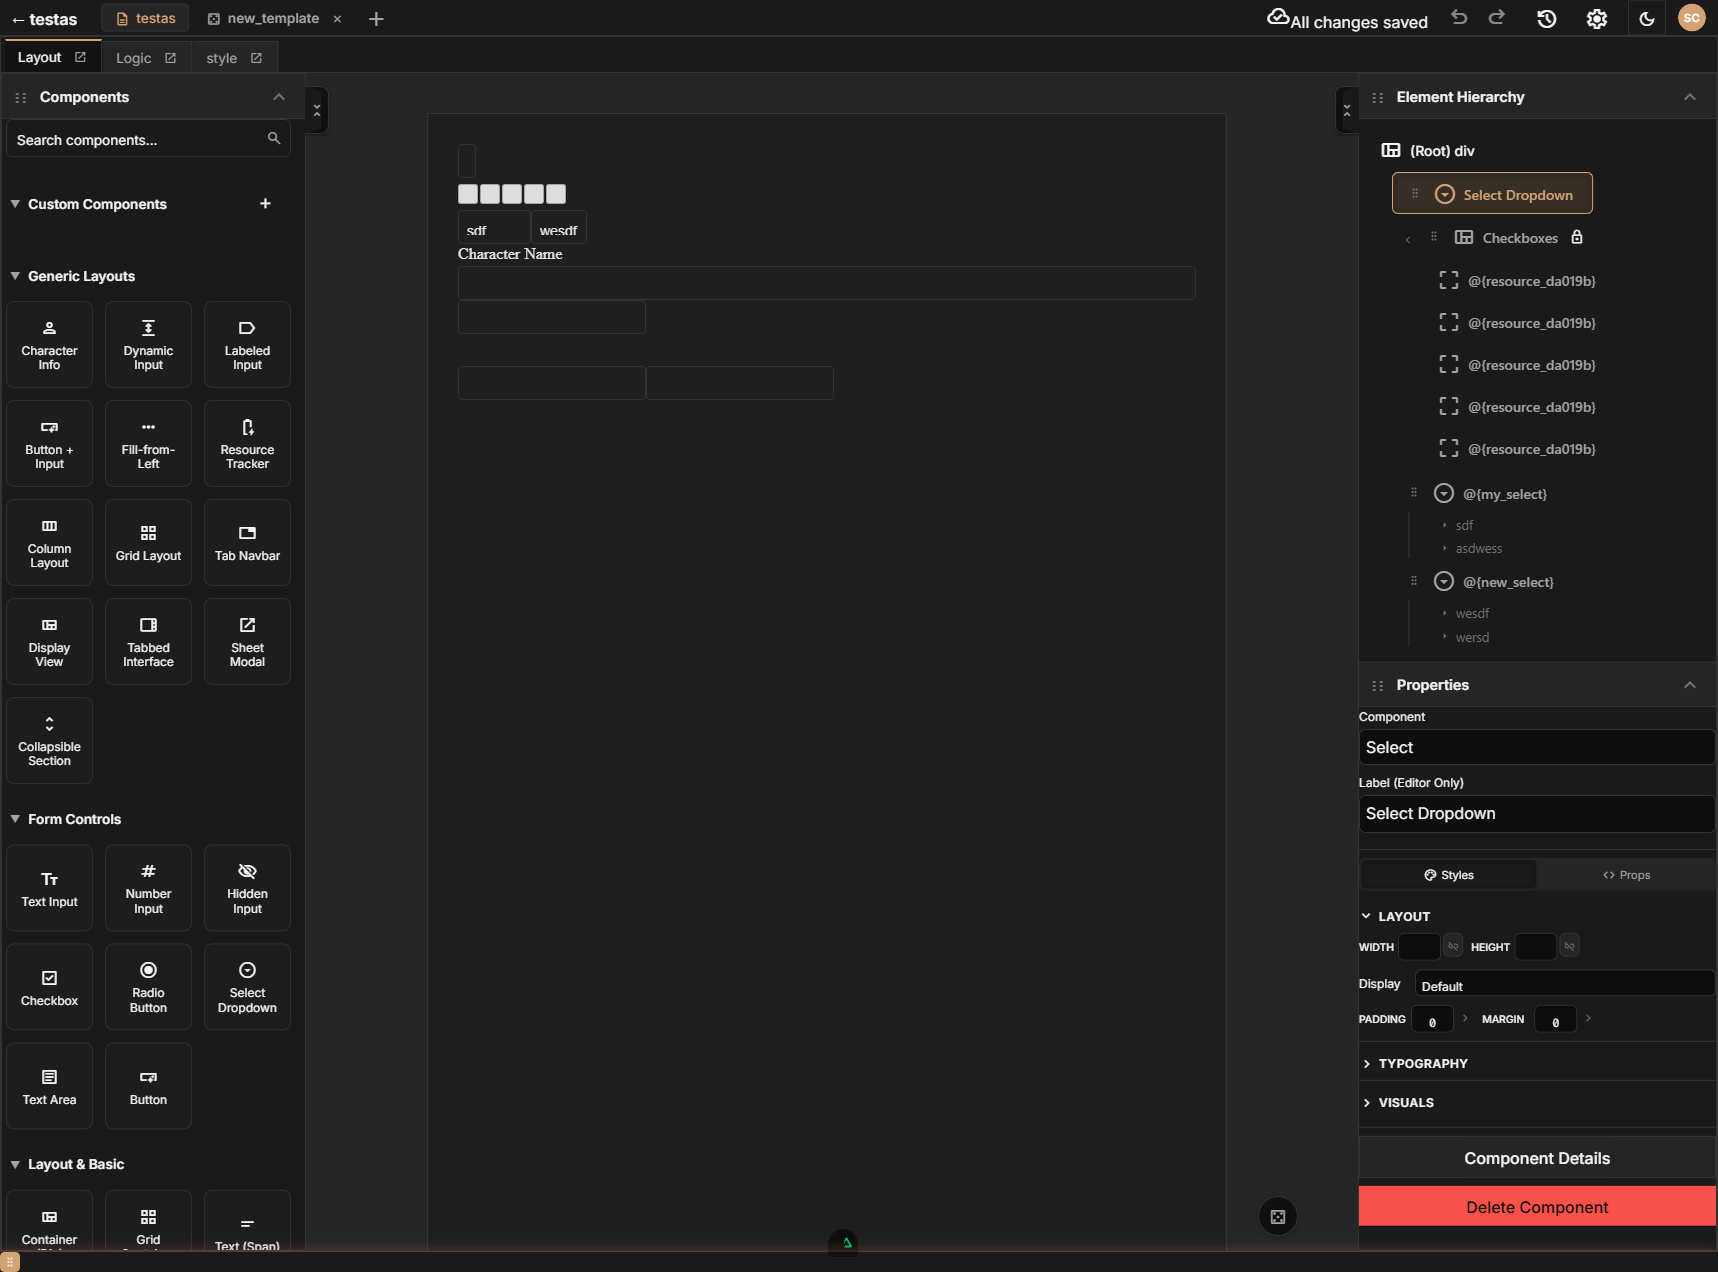Add a new Custom Component with the plus
The height and width of the screenshot is (1272, 1718).
coord(265,203)
